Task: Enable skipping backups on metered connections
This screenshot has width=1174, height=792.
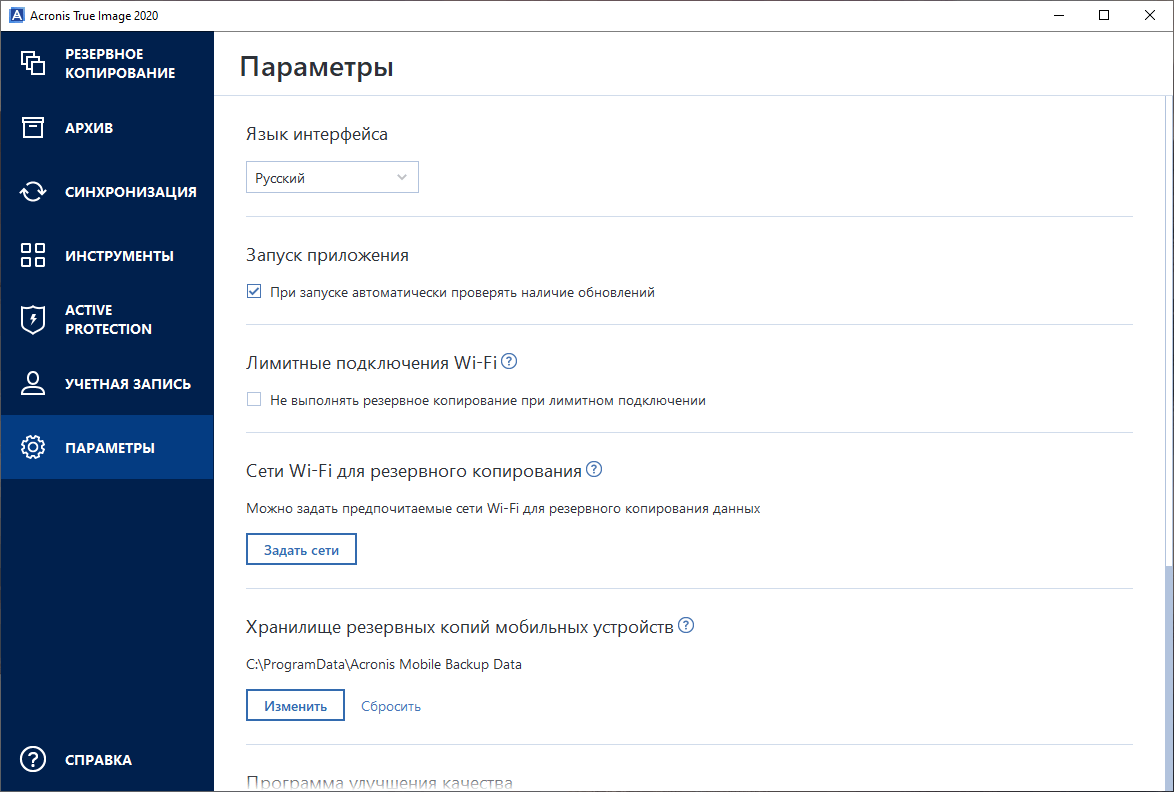Action: coord(254,399)
